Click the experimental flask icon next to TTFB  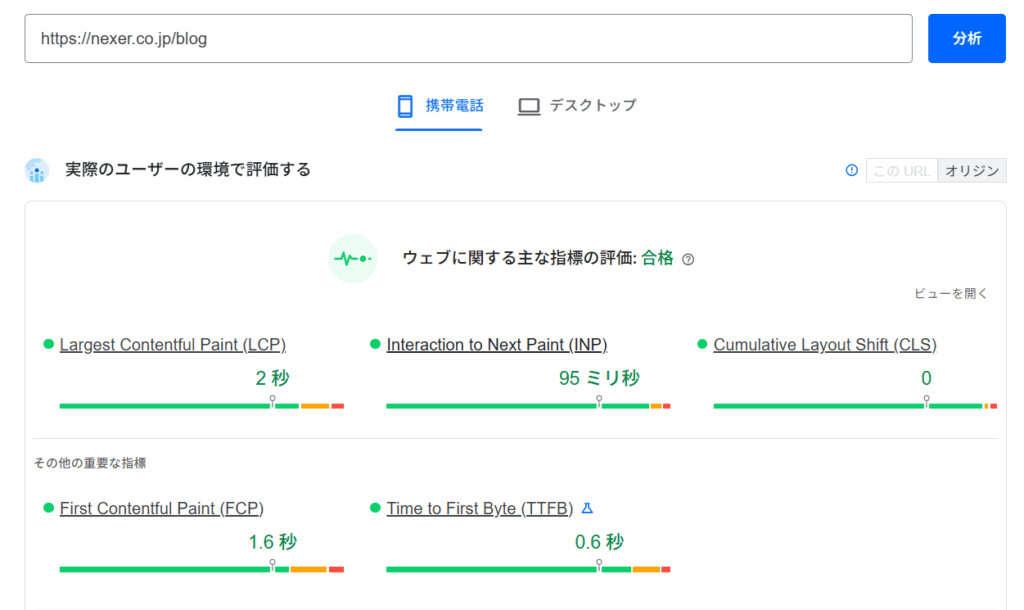[587, 508]
